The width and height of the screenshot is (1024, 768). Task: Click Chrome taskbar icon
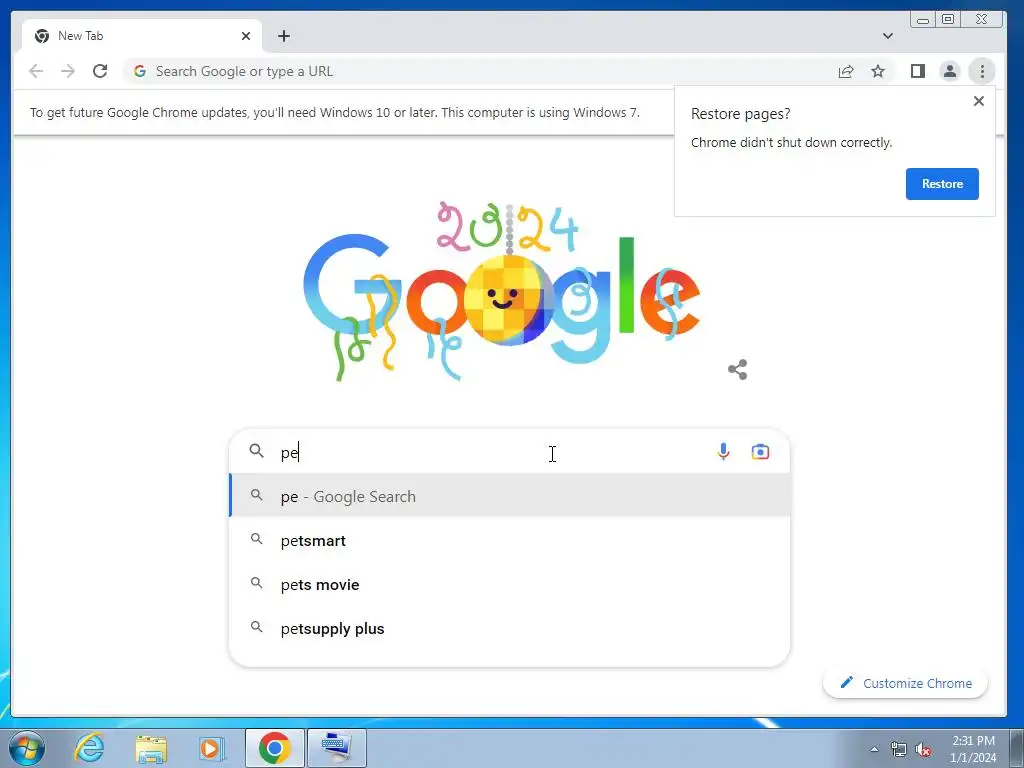coord(275,748)
